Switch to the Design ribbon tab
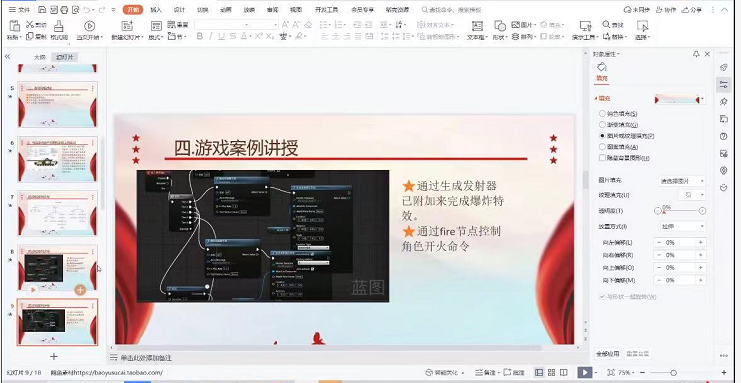The width and height of the screenshot is (741, 383). (x=179, y=9)
